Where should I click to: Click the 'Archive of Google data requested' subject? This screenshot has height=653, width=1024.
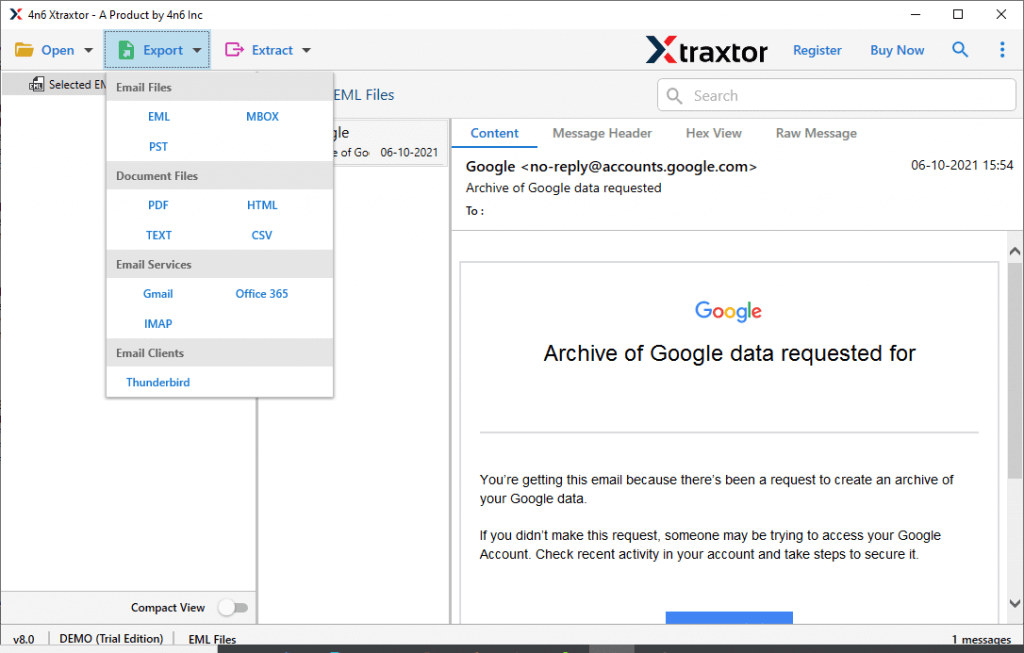click(x=564, y=188)
